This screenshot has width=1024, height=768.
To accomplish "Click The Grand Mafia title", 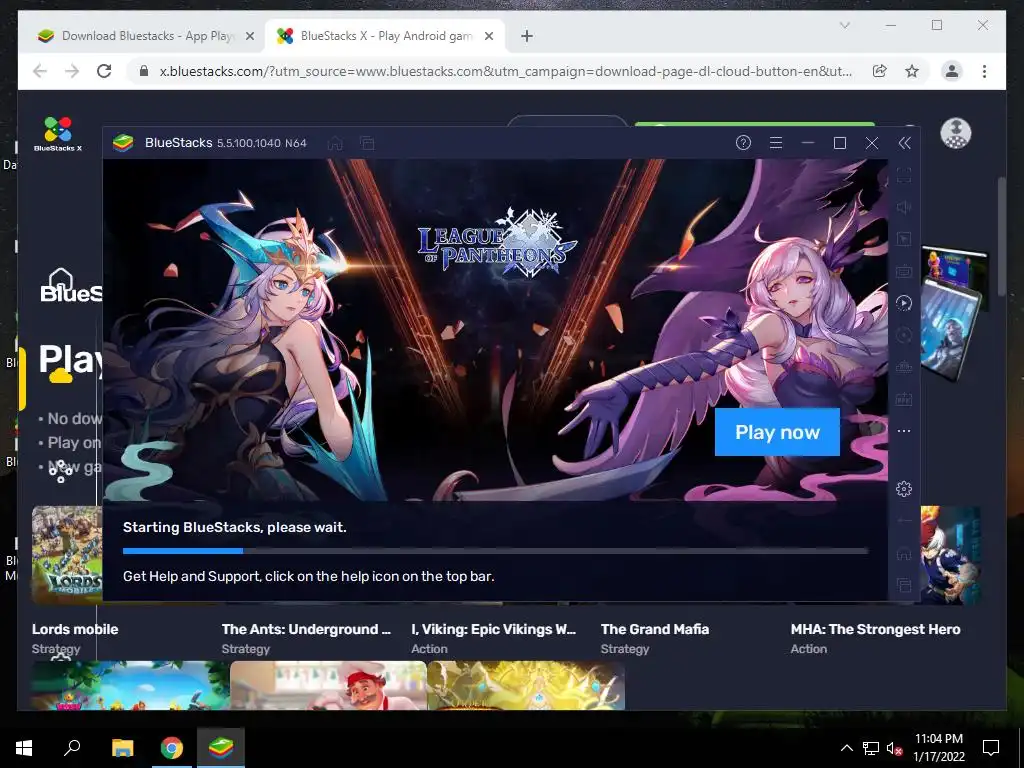I will (x=655, y=630).
